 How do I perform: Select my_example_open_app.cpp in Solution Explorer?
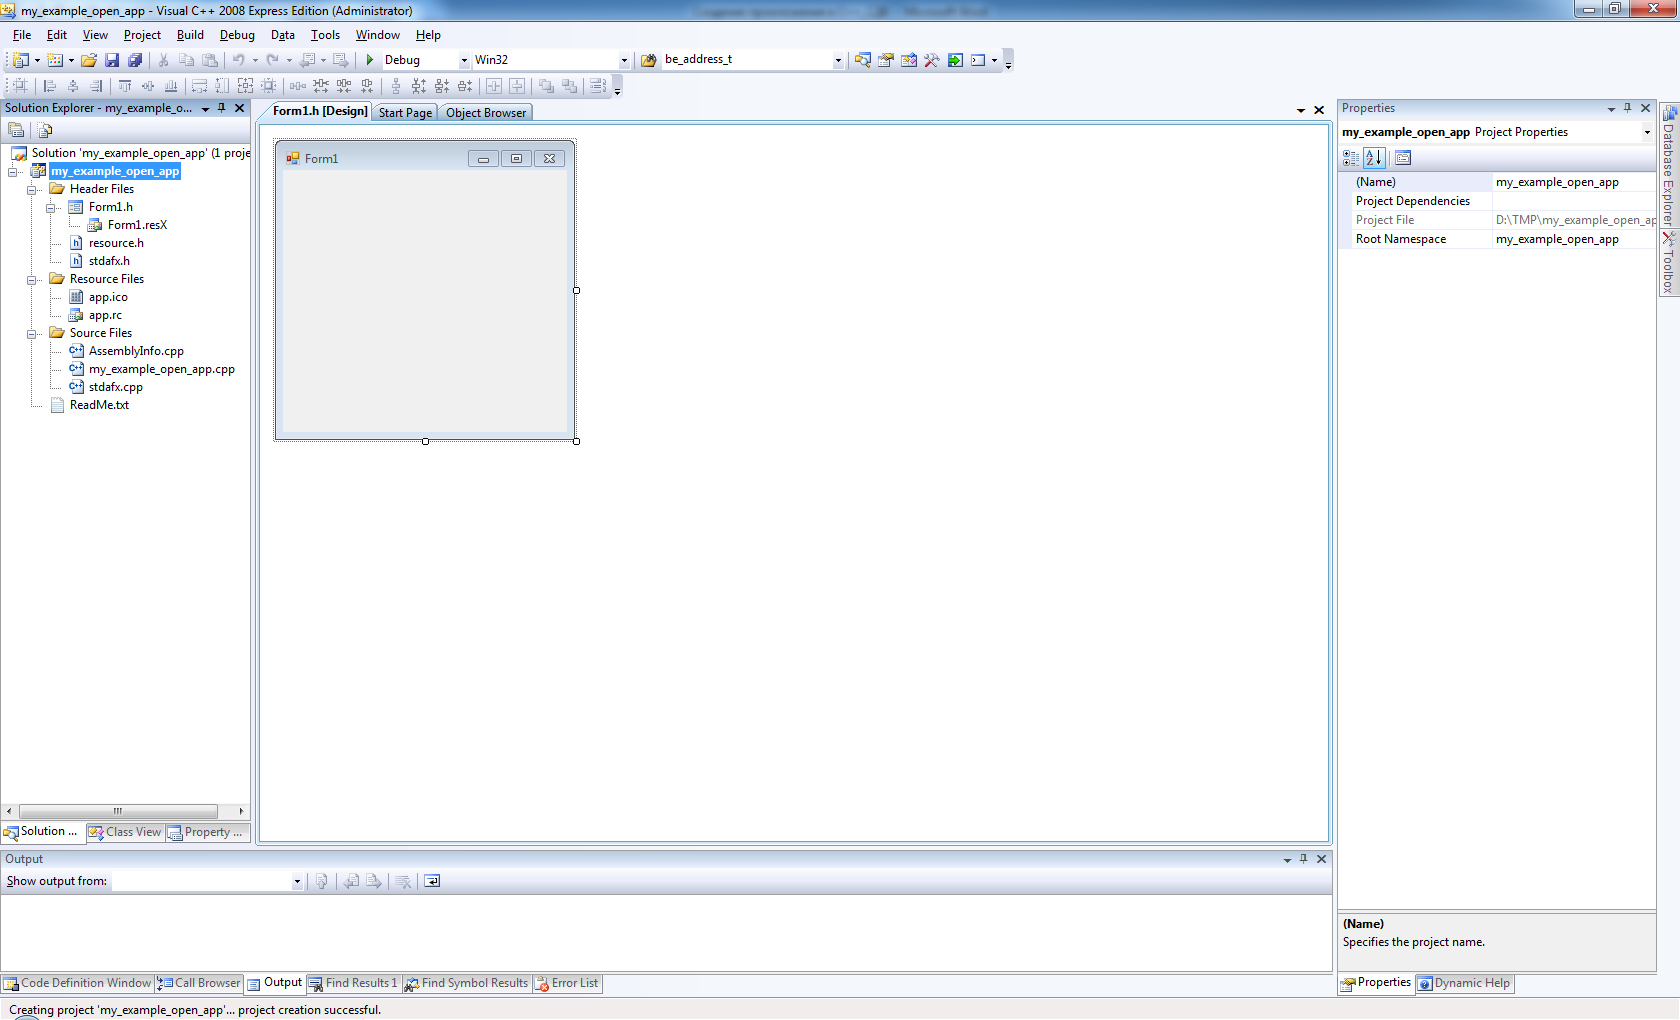coord(161,369)
